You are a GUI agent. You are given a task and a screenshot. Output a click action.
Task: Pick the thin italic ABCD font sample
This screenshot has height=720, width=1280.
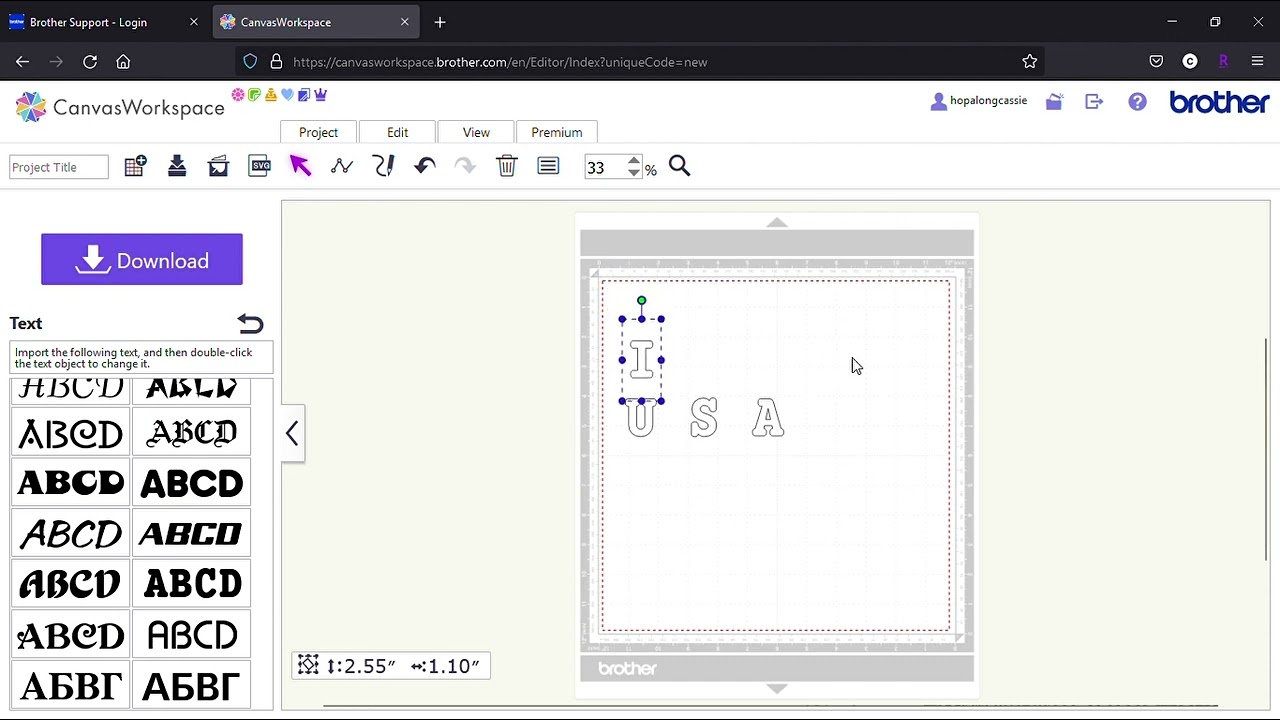(71, 533)
